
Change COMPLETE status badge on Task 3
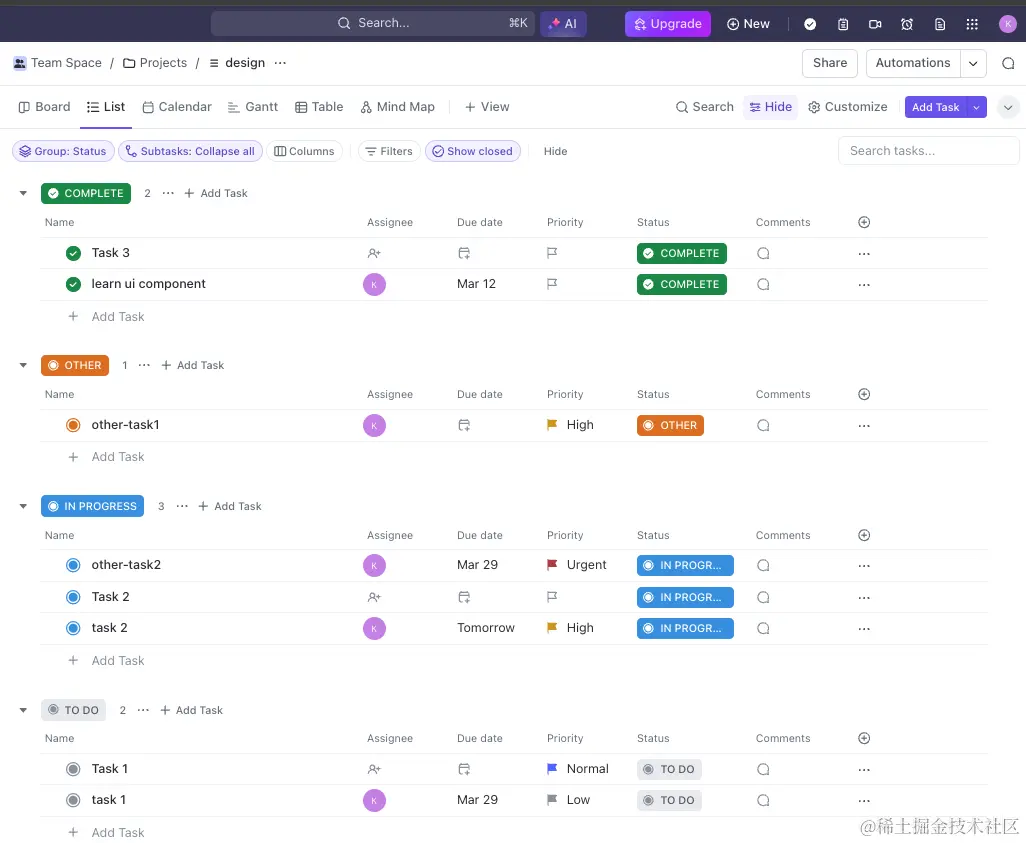681,253
